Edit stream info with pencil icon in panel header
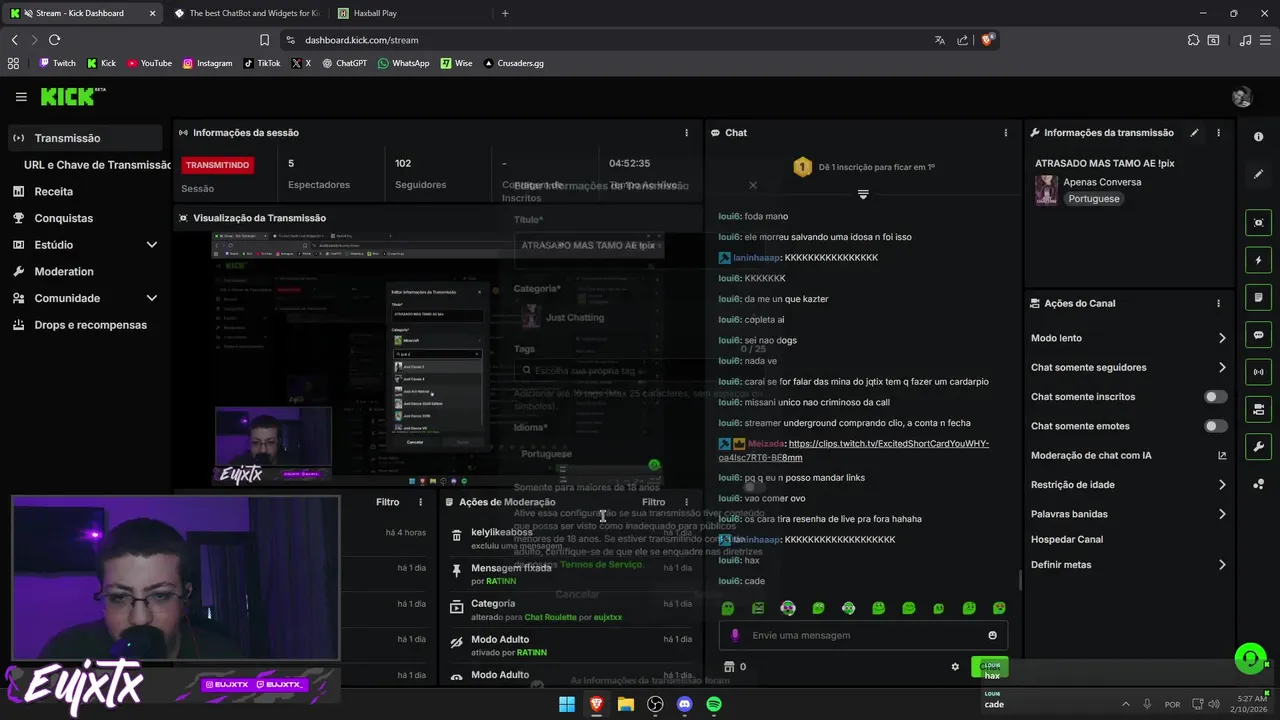1280x720 pixels. point(1194,132)
